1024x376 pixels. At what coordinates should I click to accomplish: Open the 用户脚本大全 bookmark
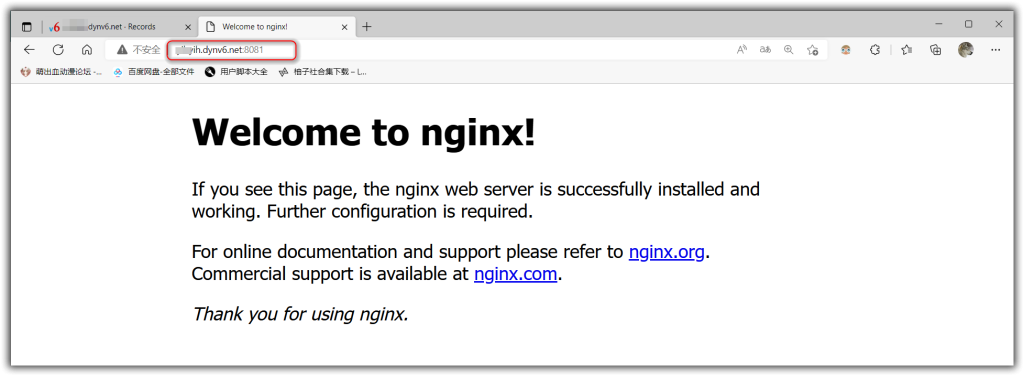click(236, 72)
